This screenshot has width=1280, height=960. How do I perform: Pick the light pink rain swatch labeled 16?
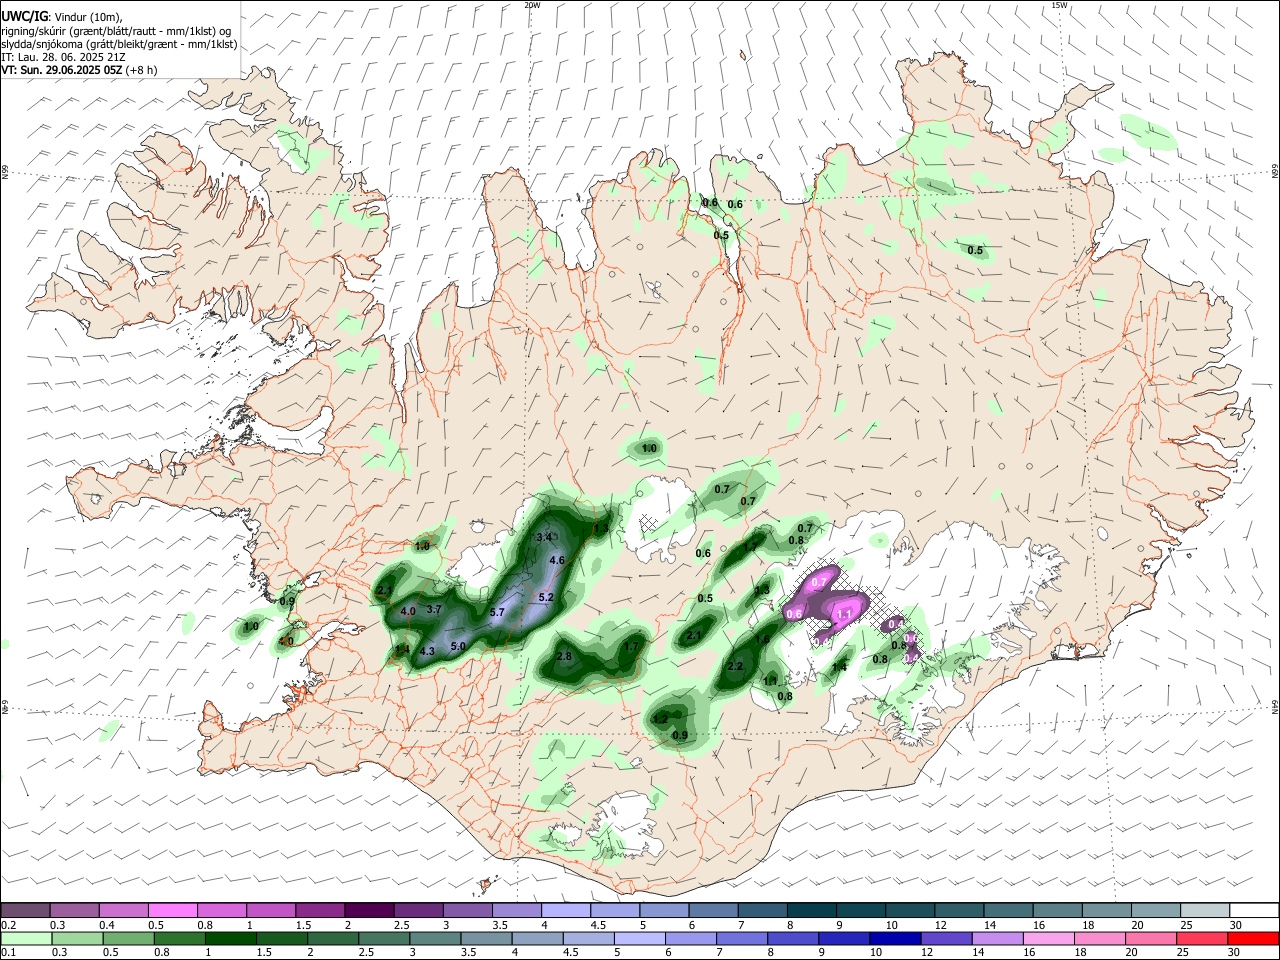(1048, 938)
